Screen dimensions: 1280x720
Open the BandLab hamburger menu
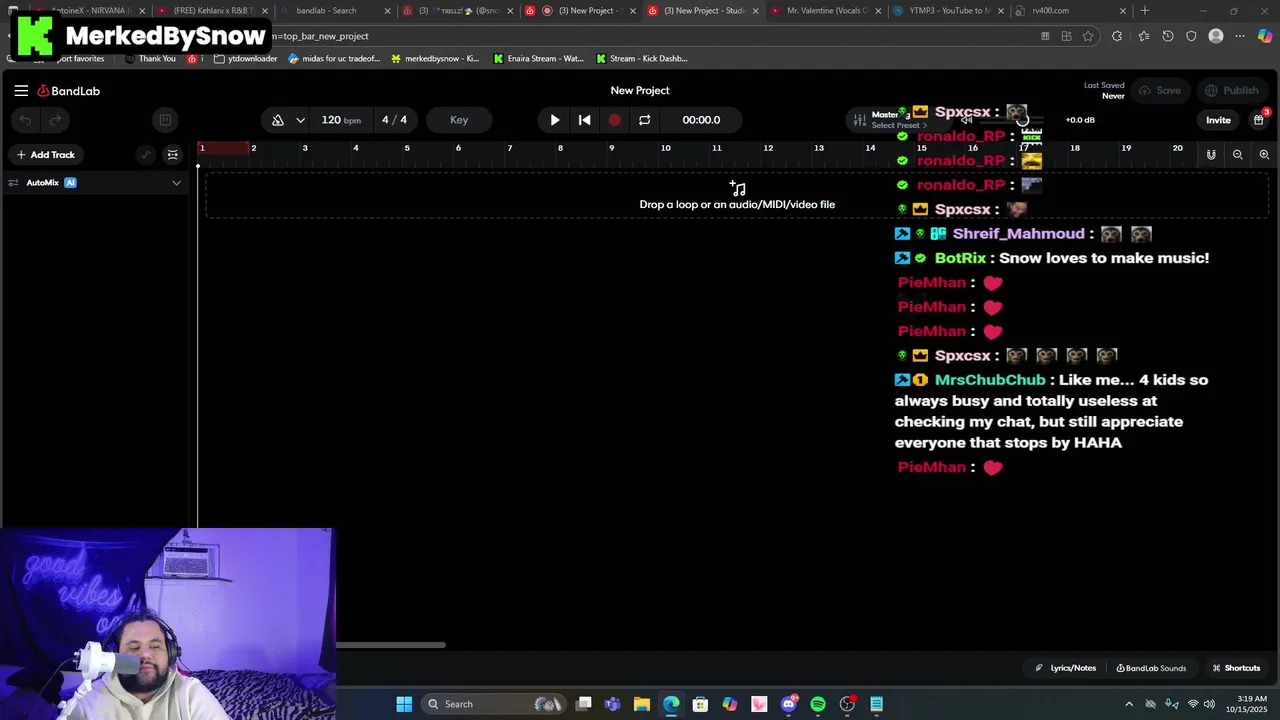(21, 91)
